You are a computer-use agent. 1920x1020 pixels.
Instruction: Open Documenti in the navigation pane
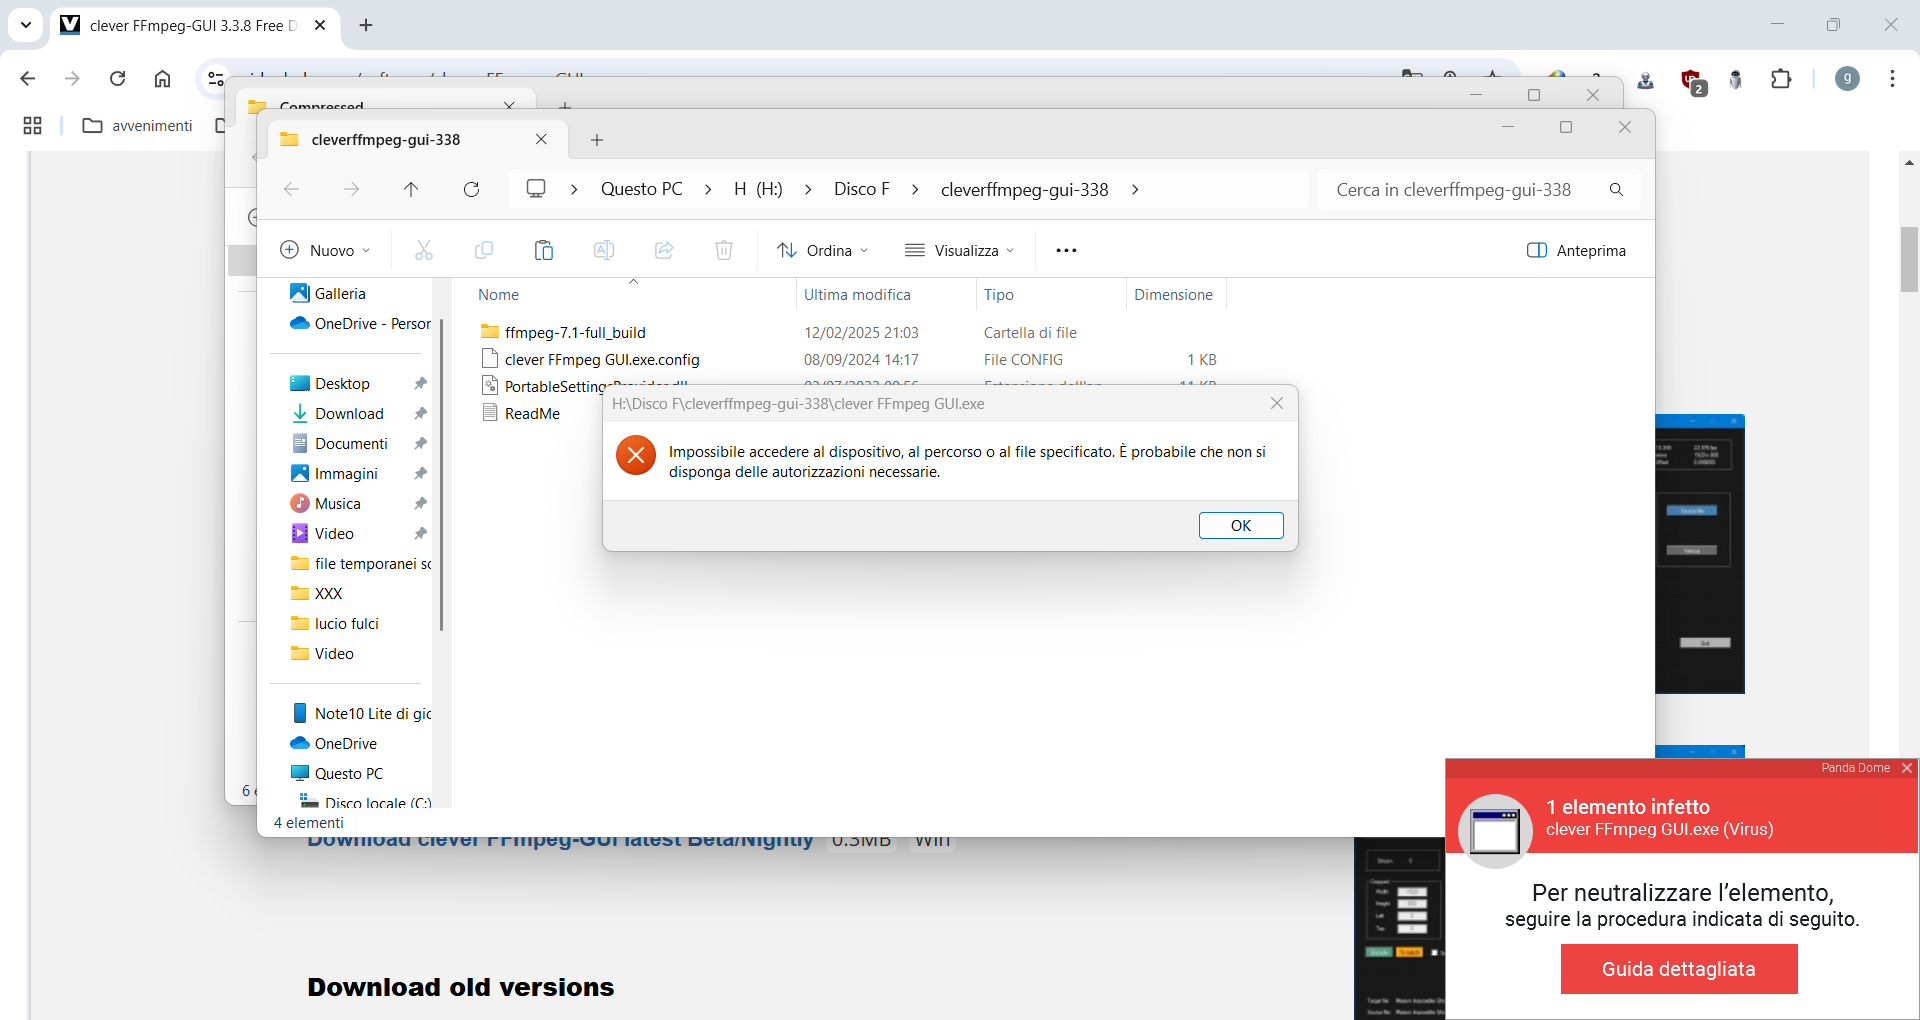click(351, 444)
